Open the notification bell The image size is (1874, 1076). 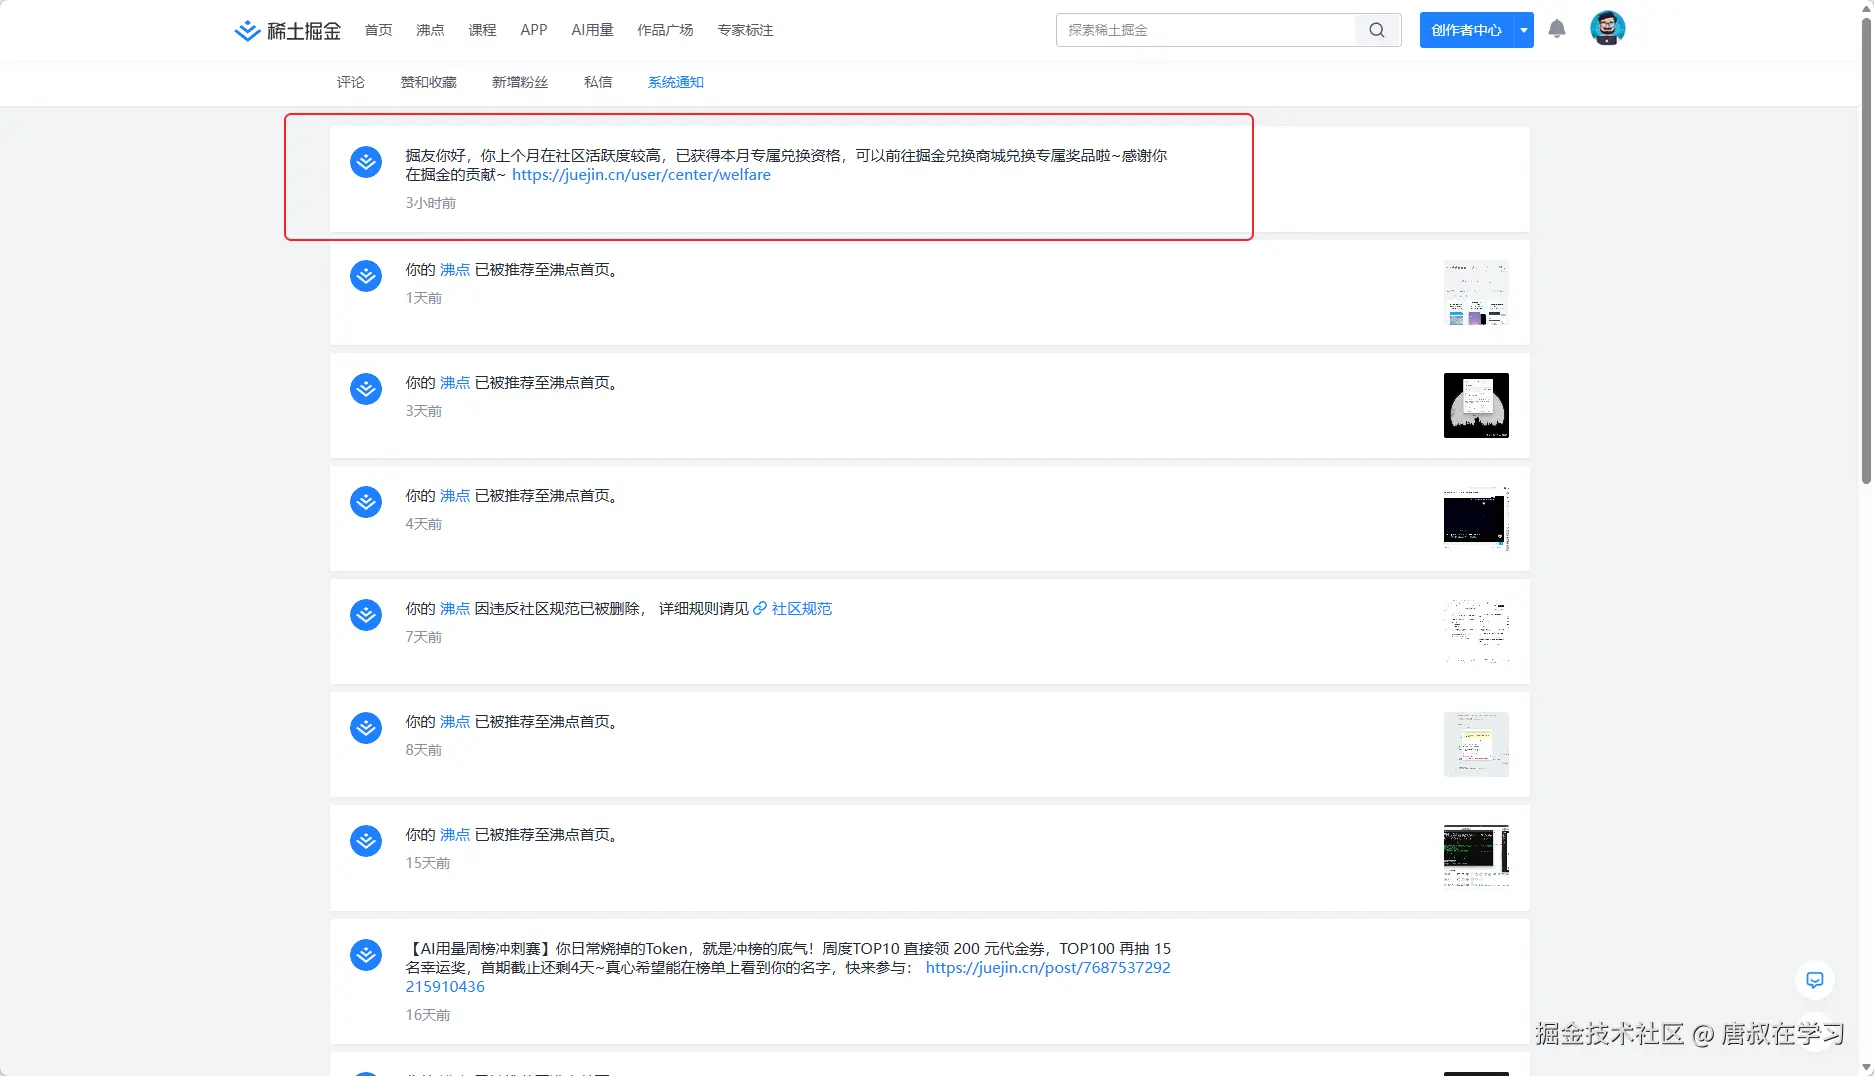[x=1557, y=29]
